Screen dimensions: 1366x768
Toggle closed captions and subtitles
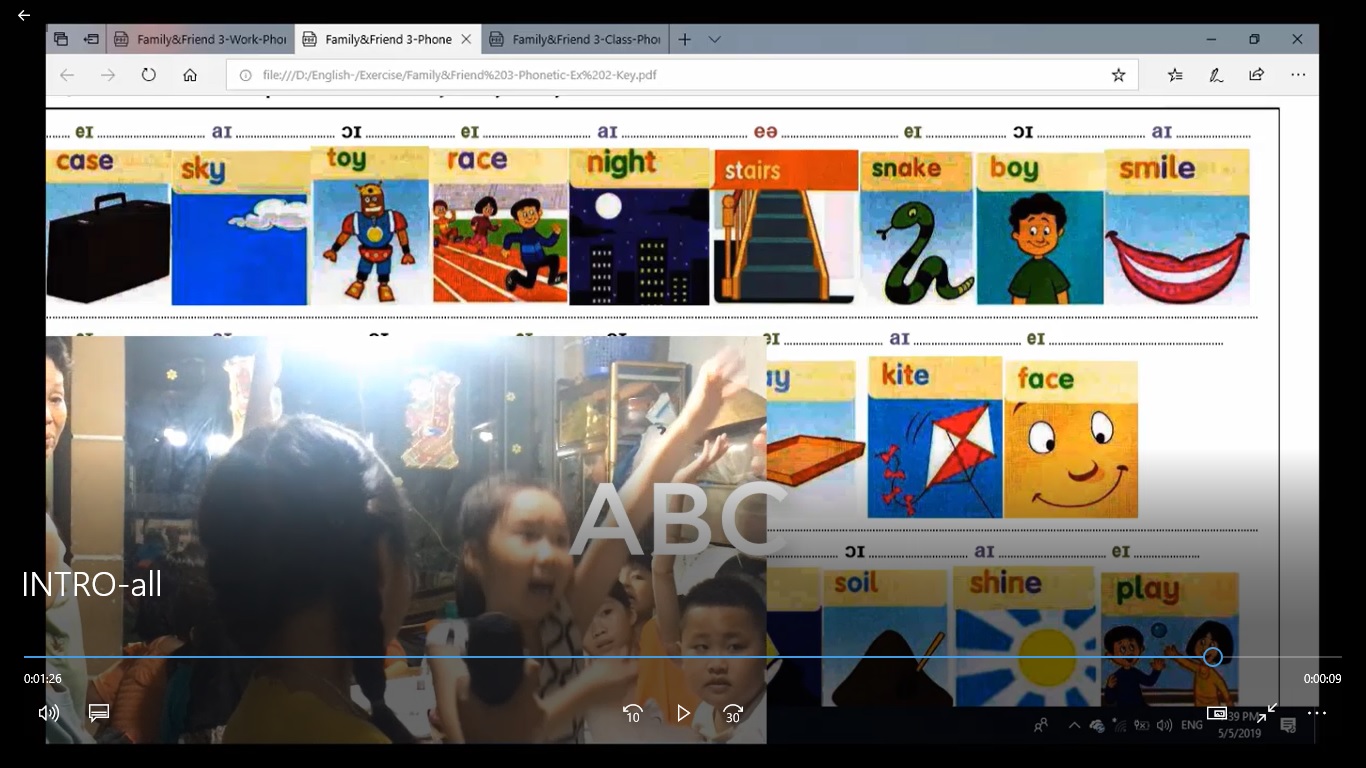98,713
